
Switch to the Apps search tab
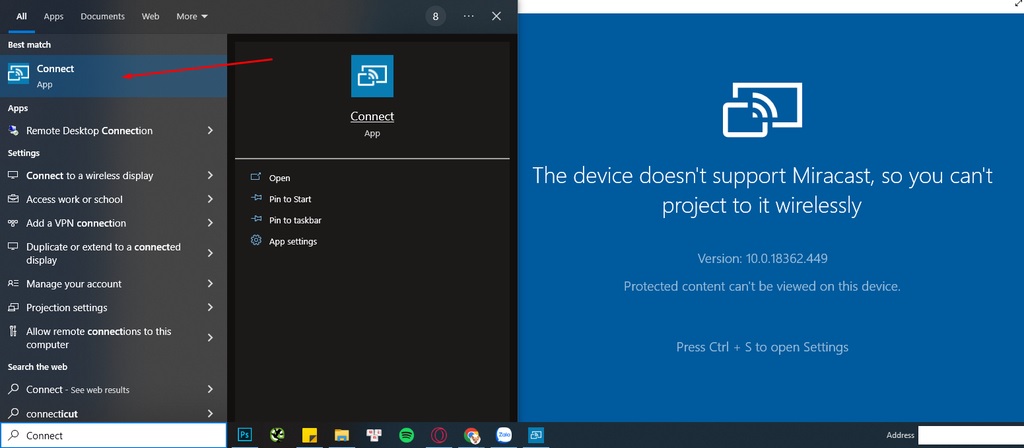53,17
